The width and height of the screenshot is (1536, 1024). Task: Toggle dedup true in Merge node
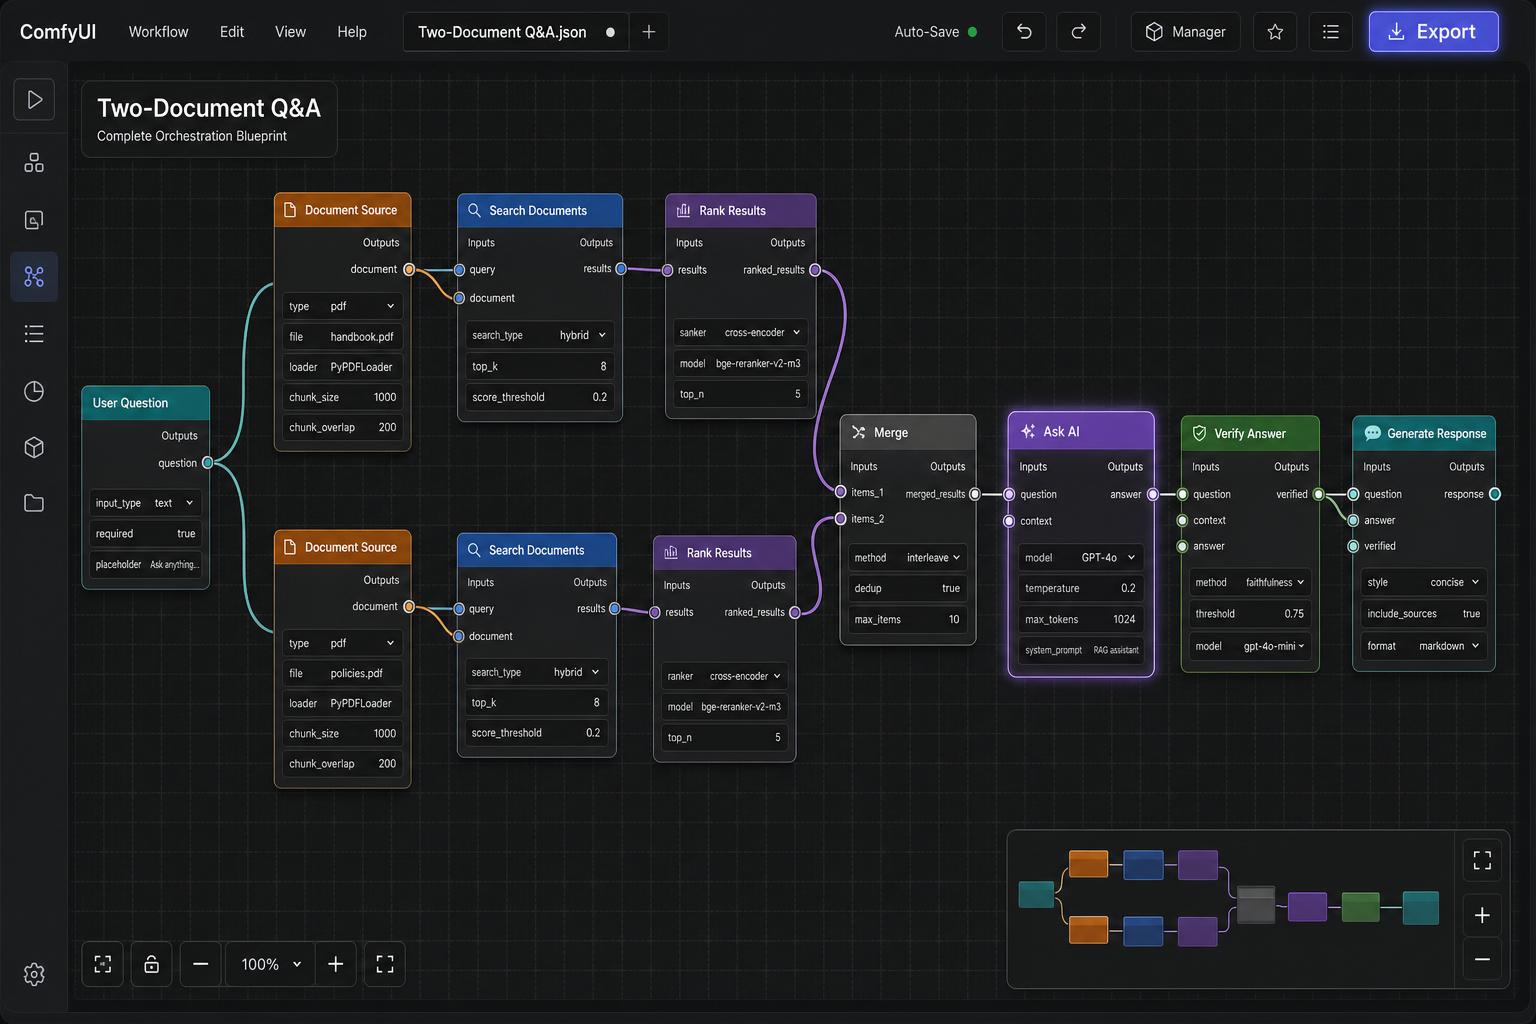pyautogui.click(x=907, y=588)
